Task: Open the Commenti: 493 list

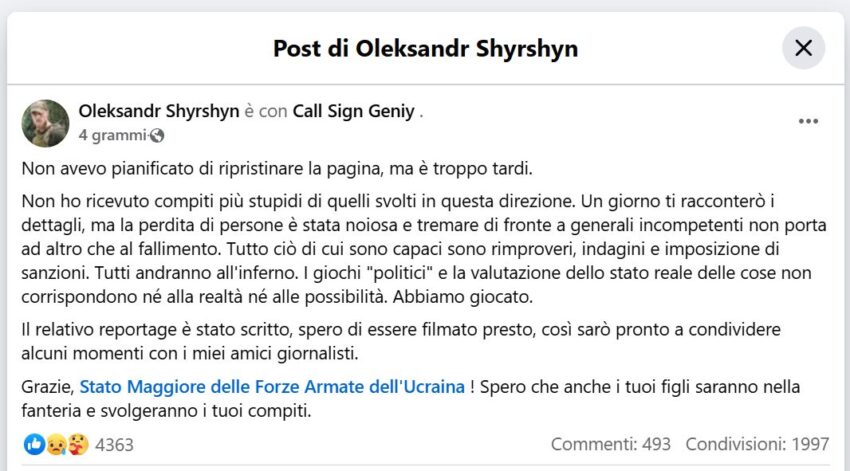Action: (x=611, y=444)
